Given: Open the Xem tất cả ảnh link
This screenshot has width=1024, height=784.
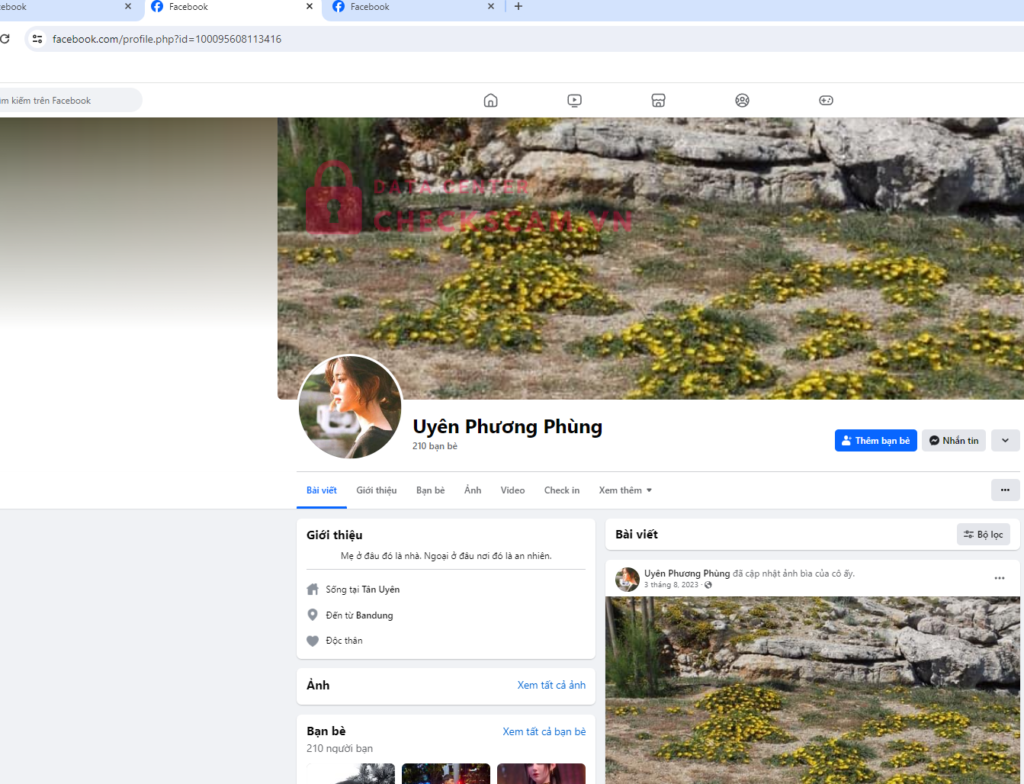Looking at the screenshot, I should click(551, 685).
